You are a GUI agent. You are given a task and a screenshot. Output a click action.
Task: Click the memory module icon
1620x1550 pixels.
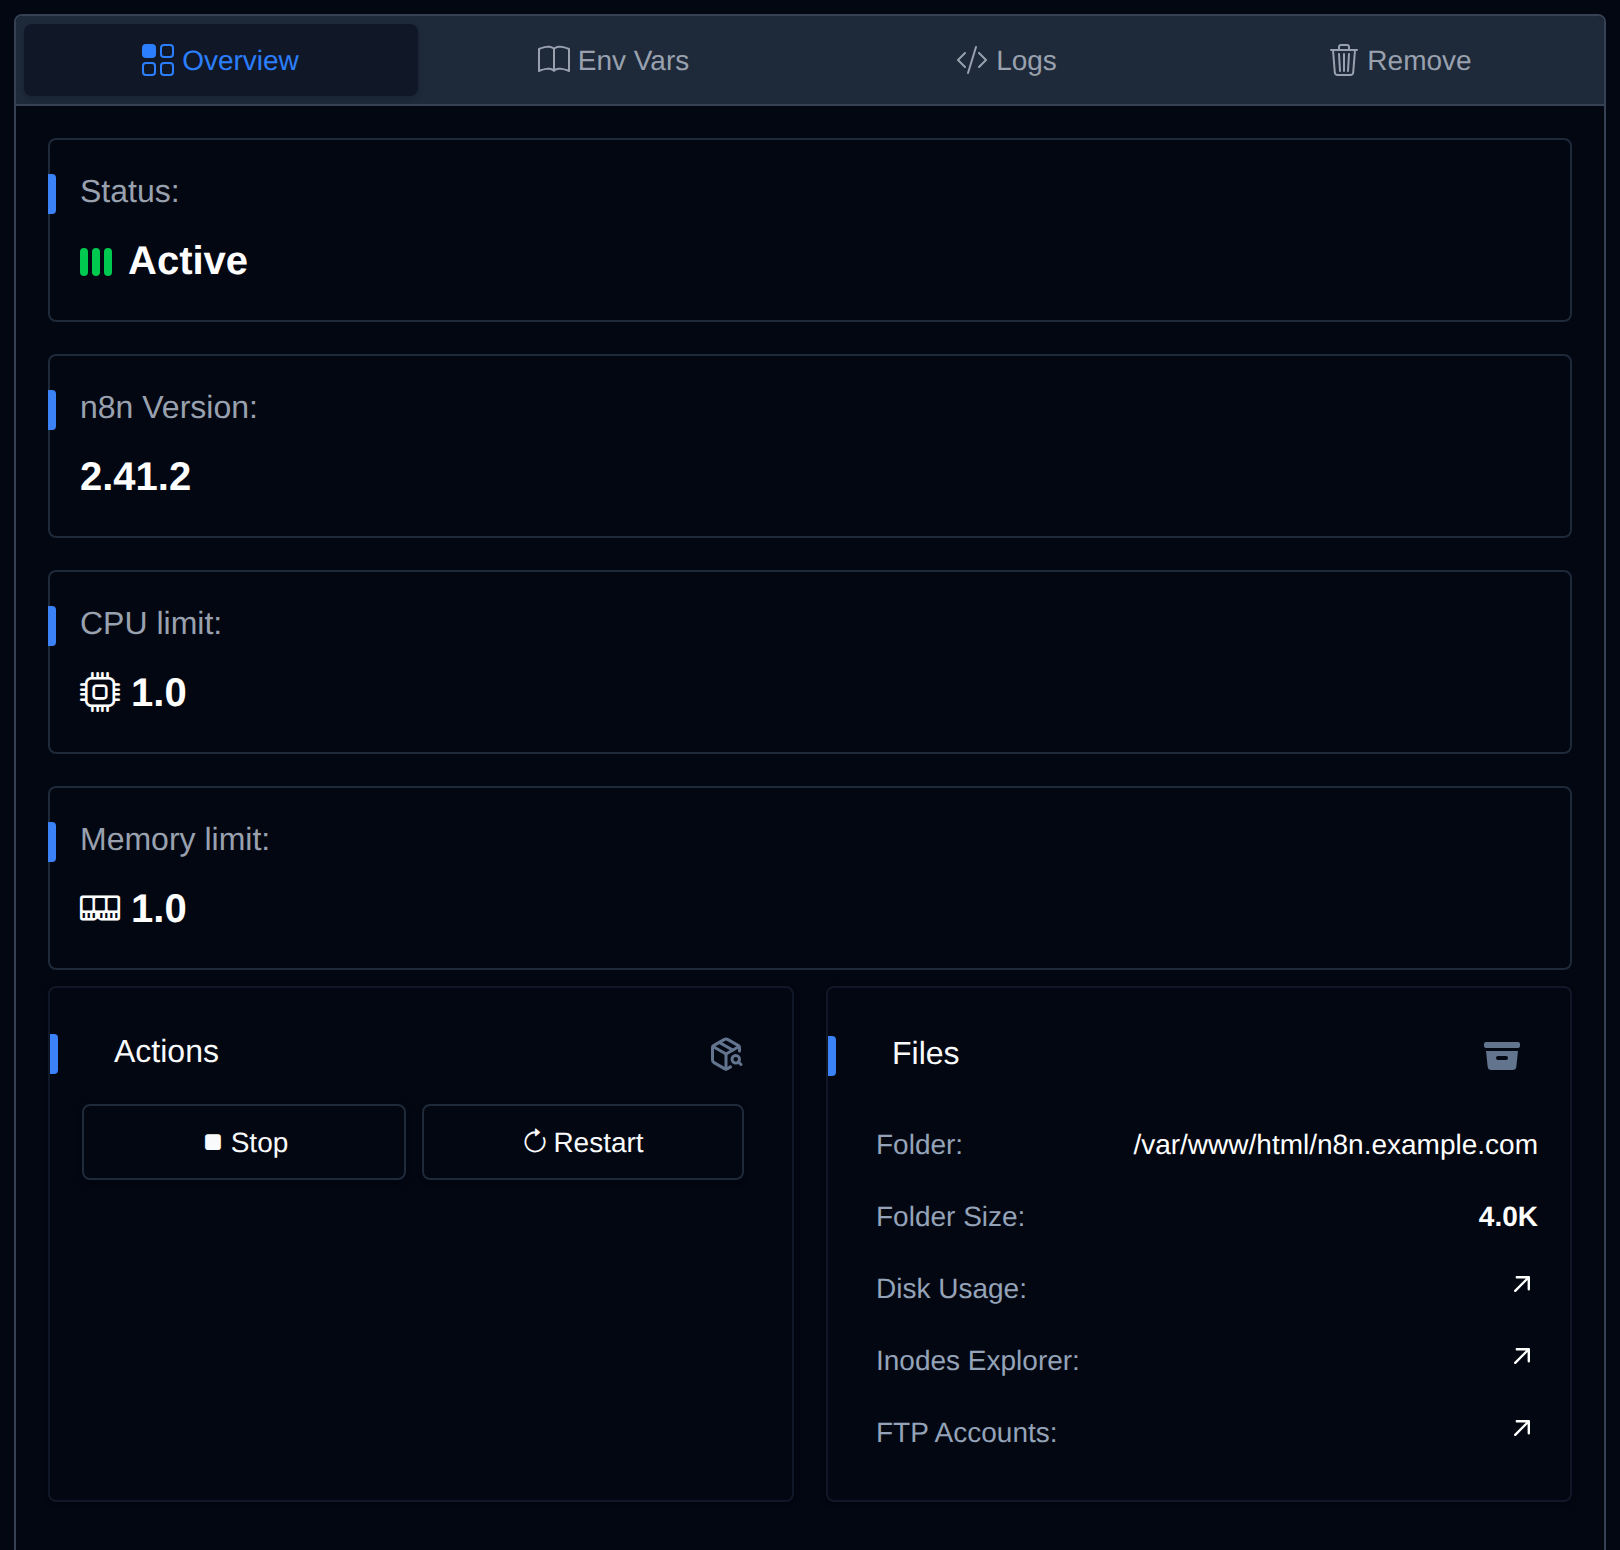[100, 908]
